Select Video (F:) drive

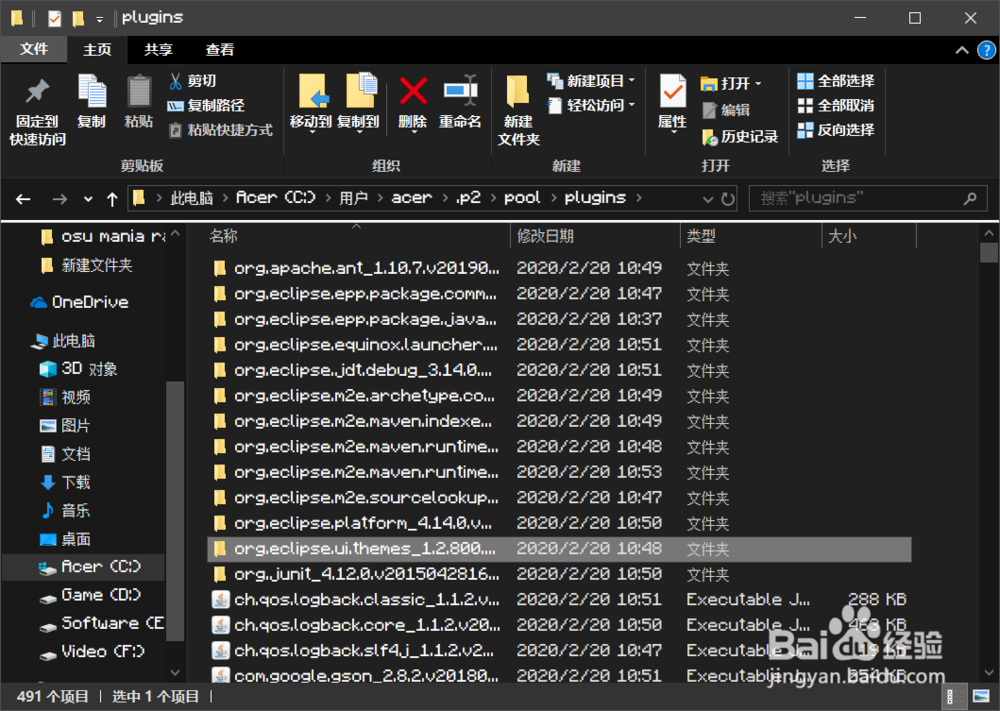tap(92, 652)
